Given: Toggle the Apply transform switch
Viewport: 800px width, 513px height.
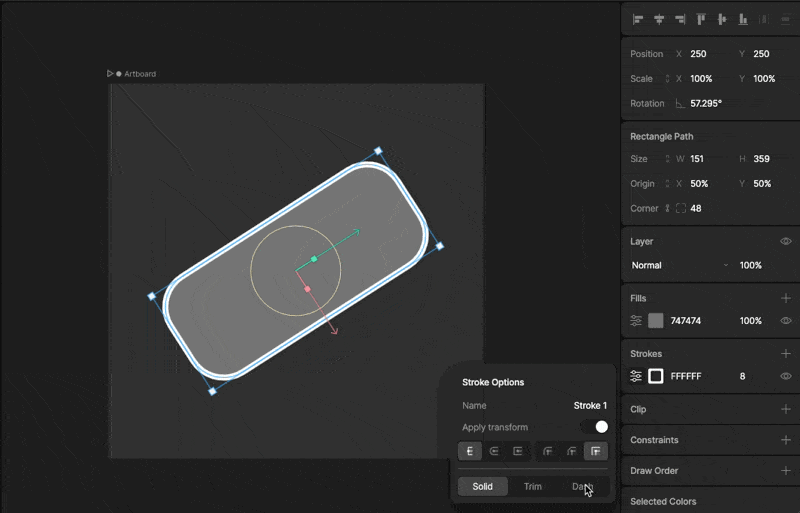Looking at the screenshot, I should pos(595,427).
